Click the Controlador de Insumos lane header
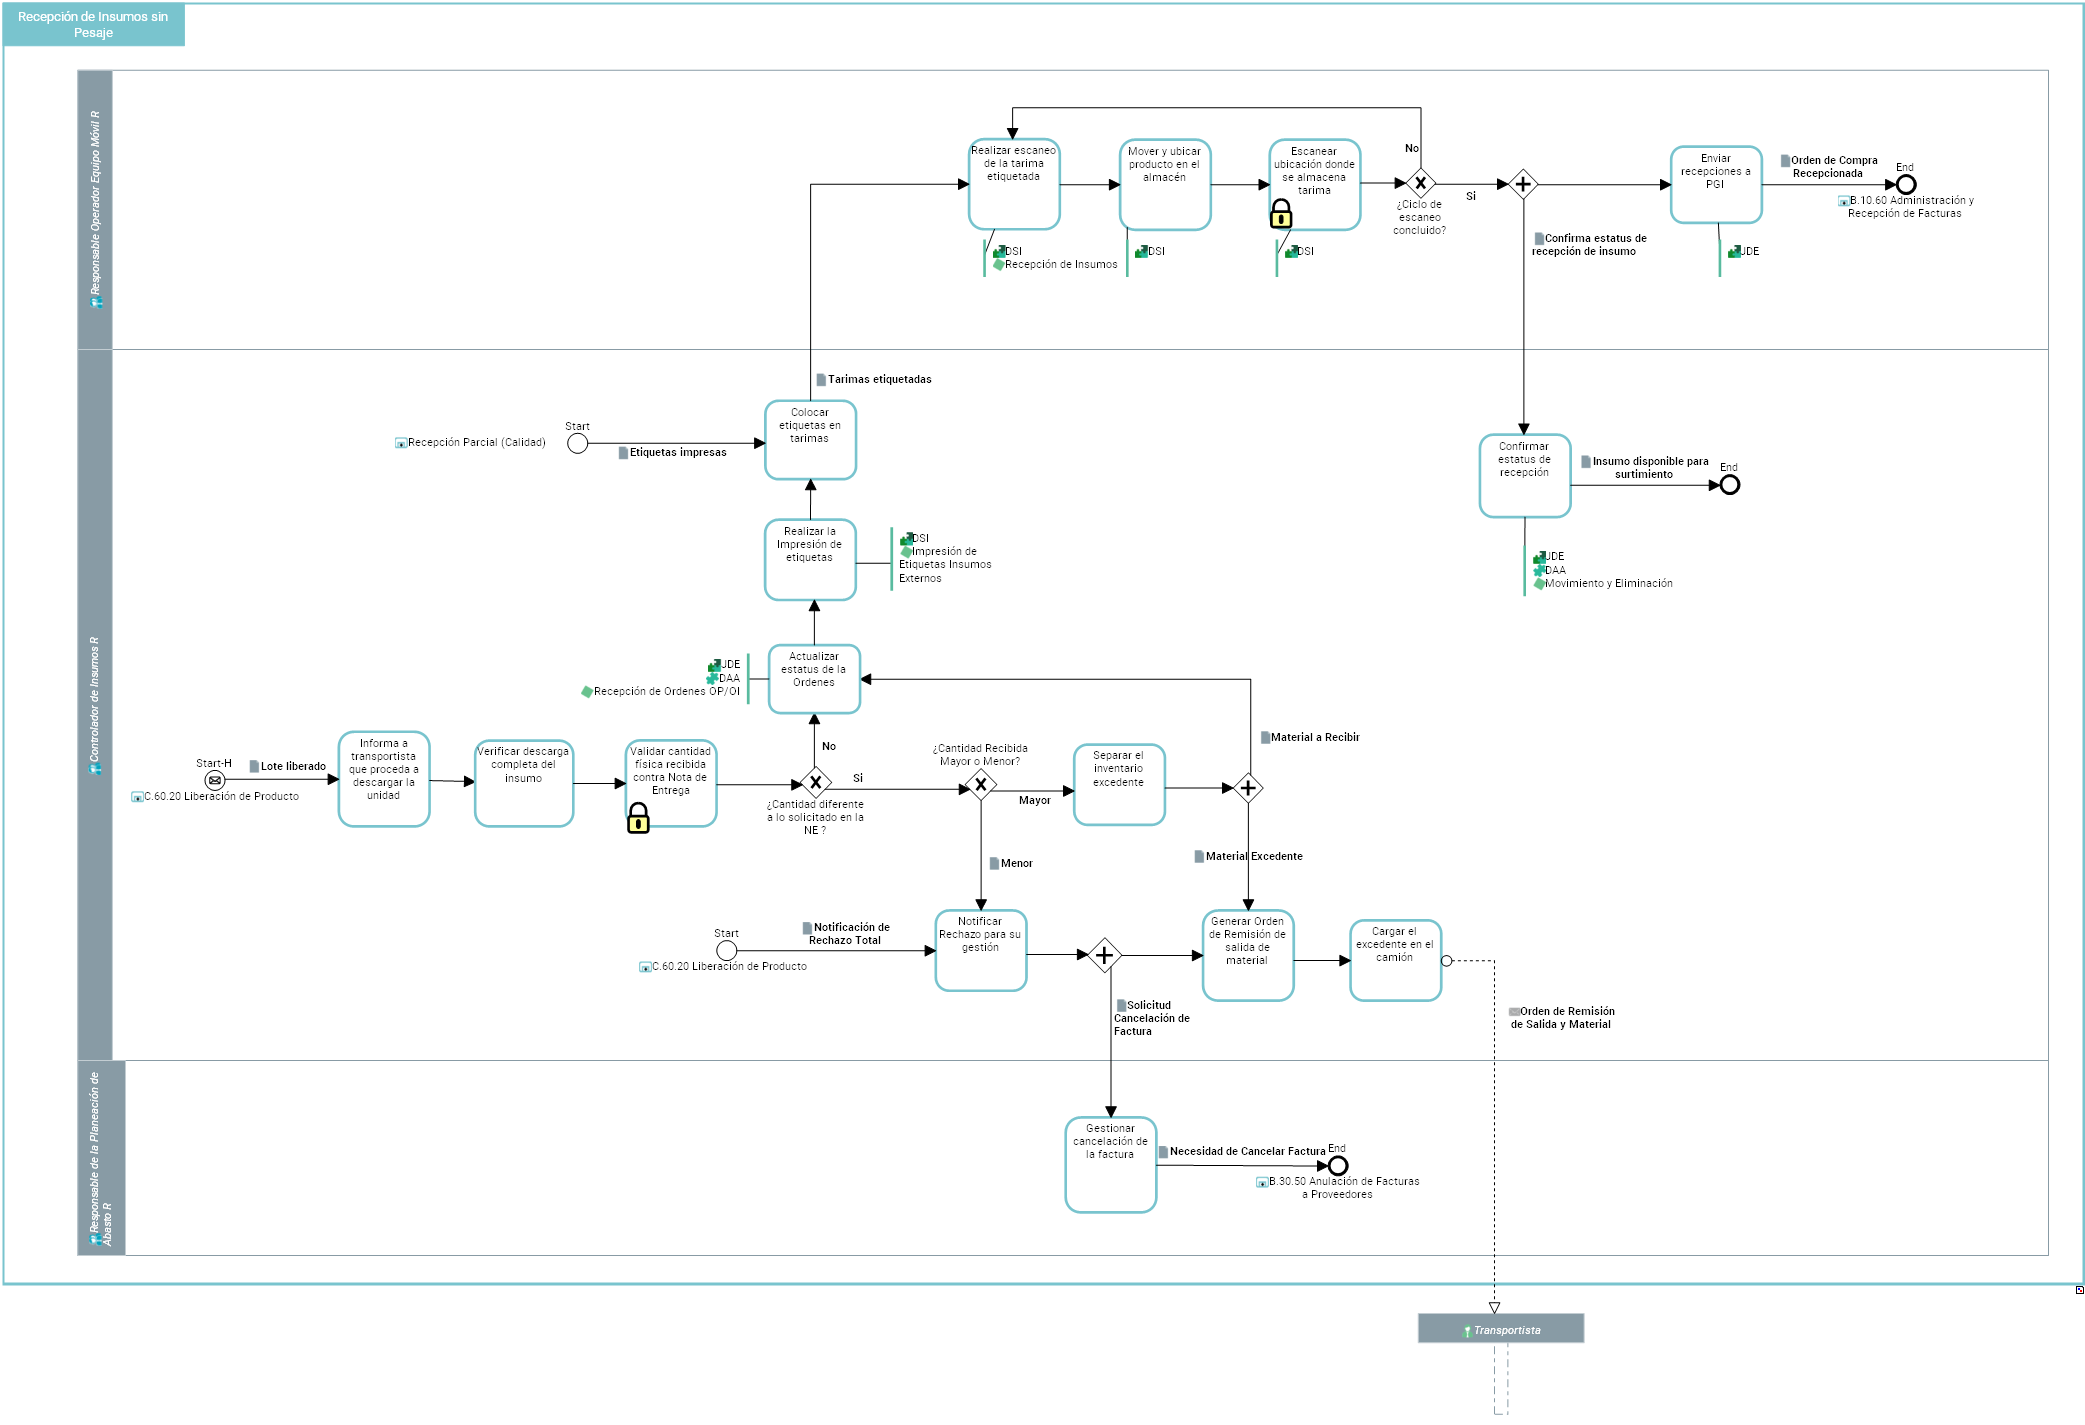The image size is (2085, 1425). [x=95, y=705]
